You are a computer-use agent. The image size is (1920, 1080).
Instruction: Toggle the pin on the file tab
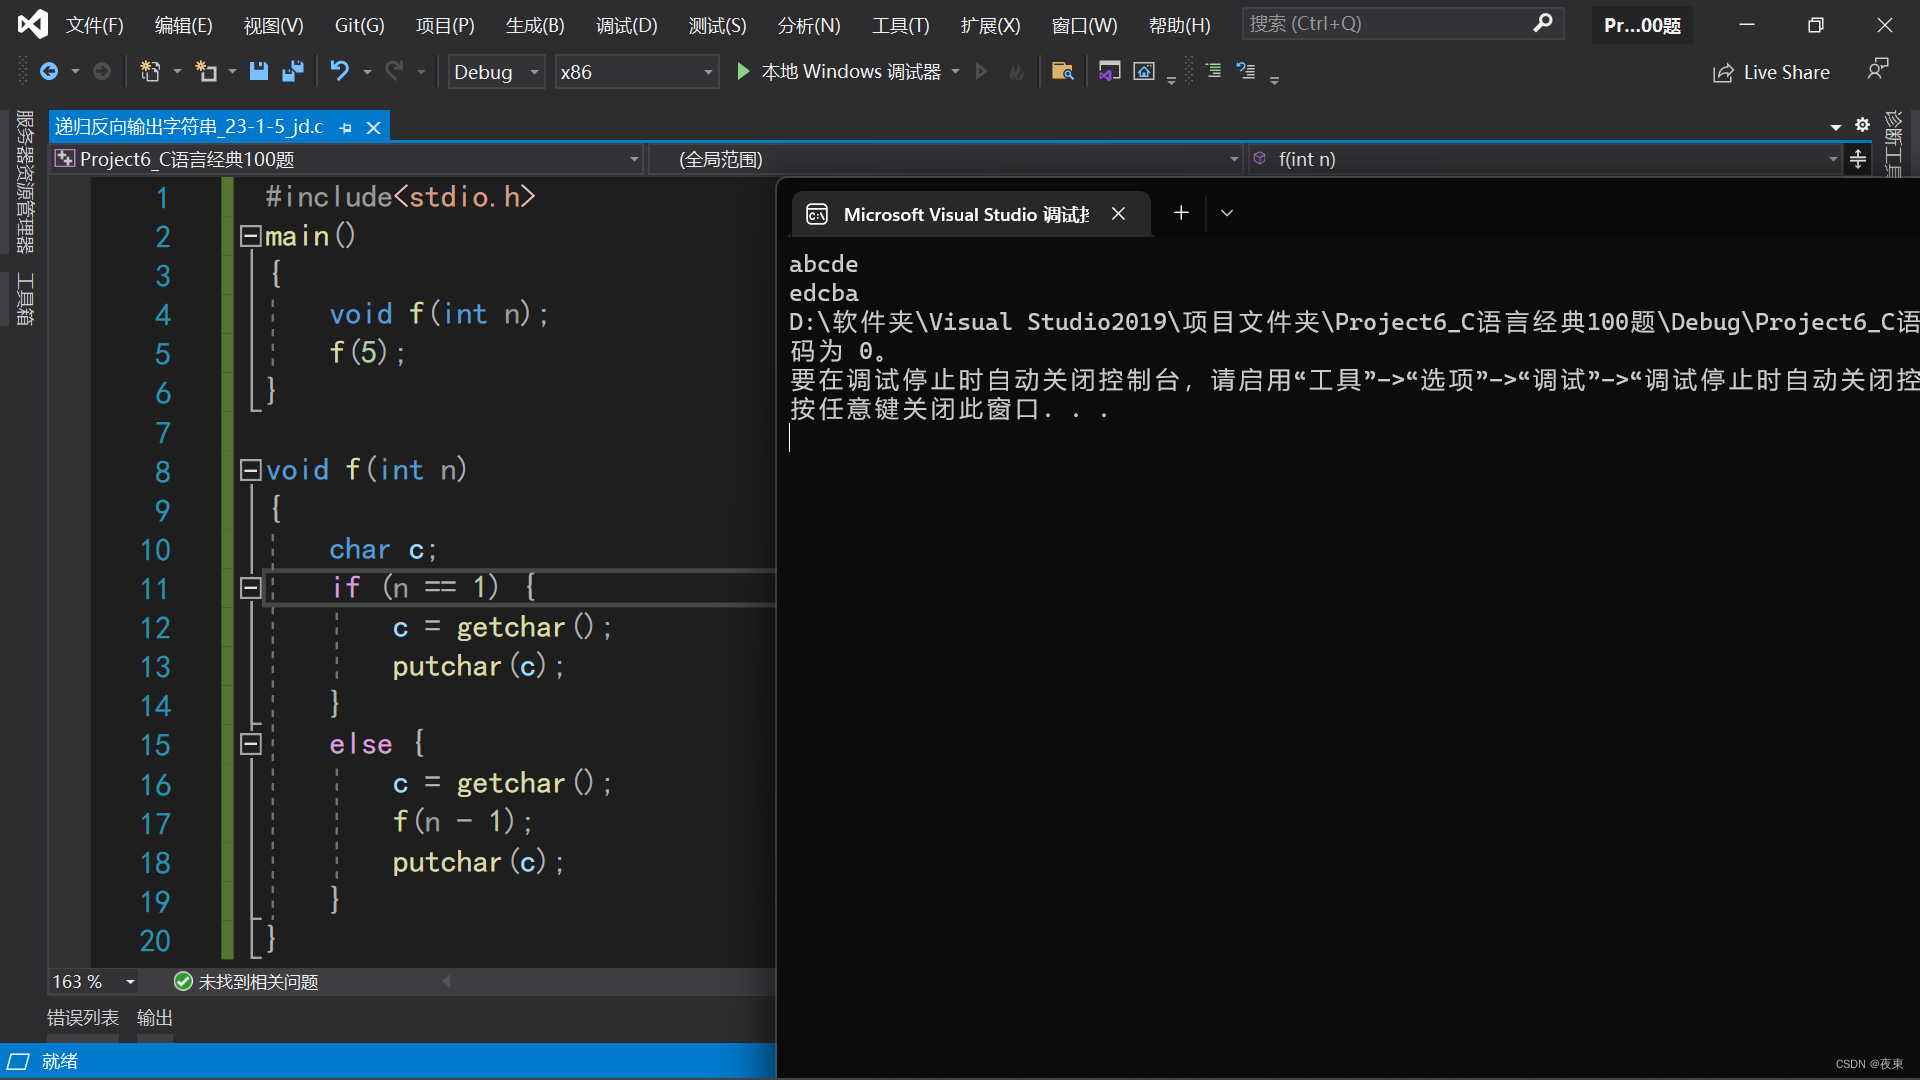346,128
